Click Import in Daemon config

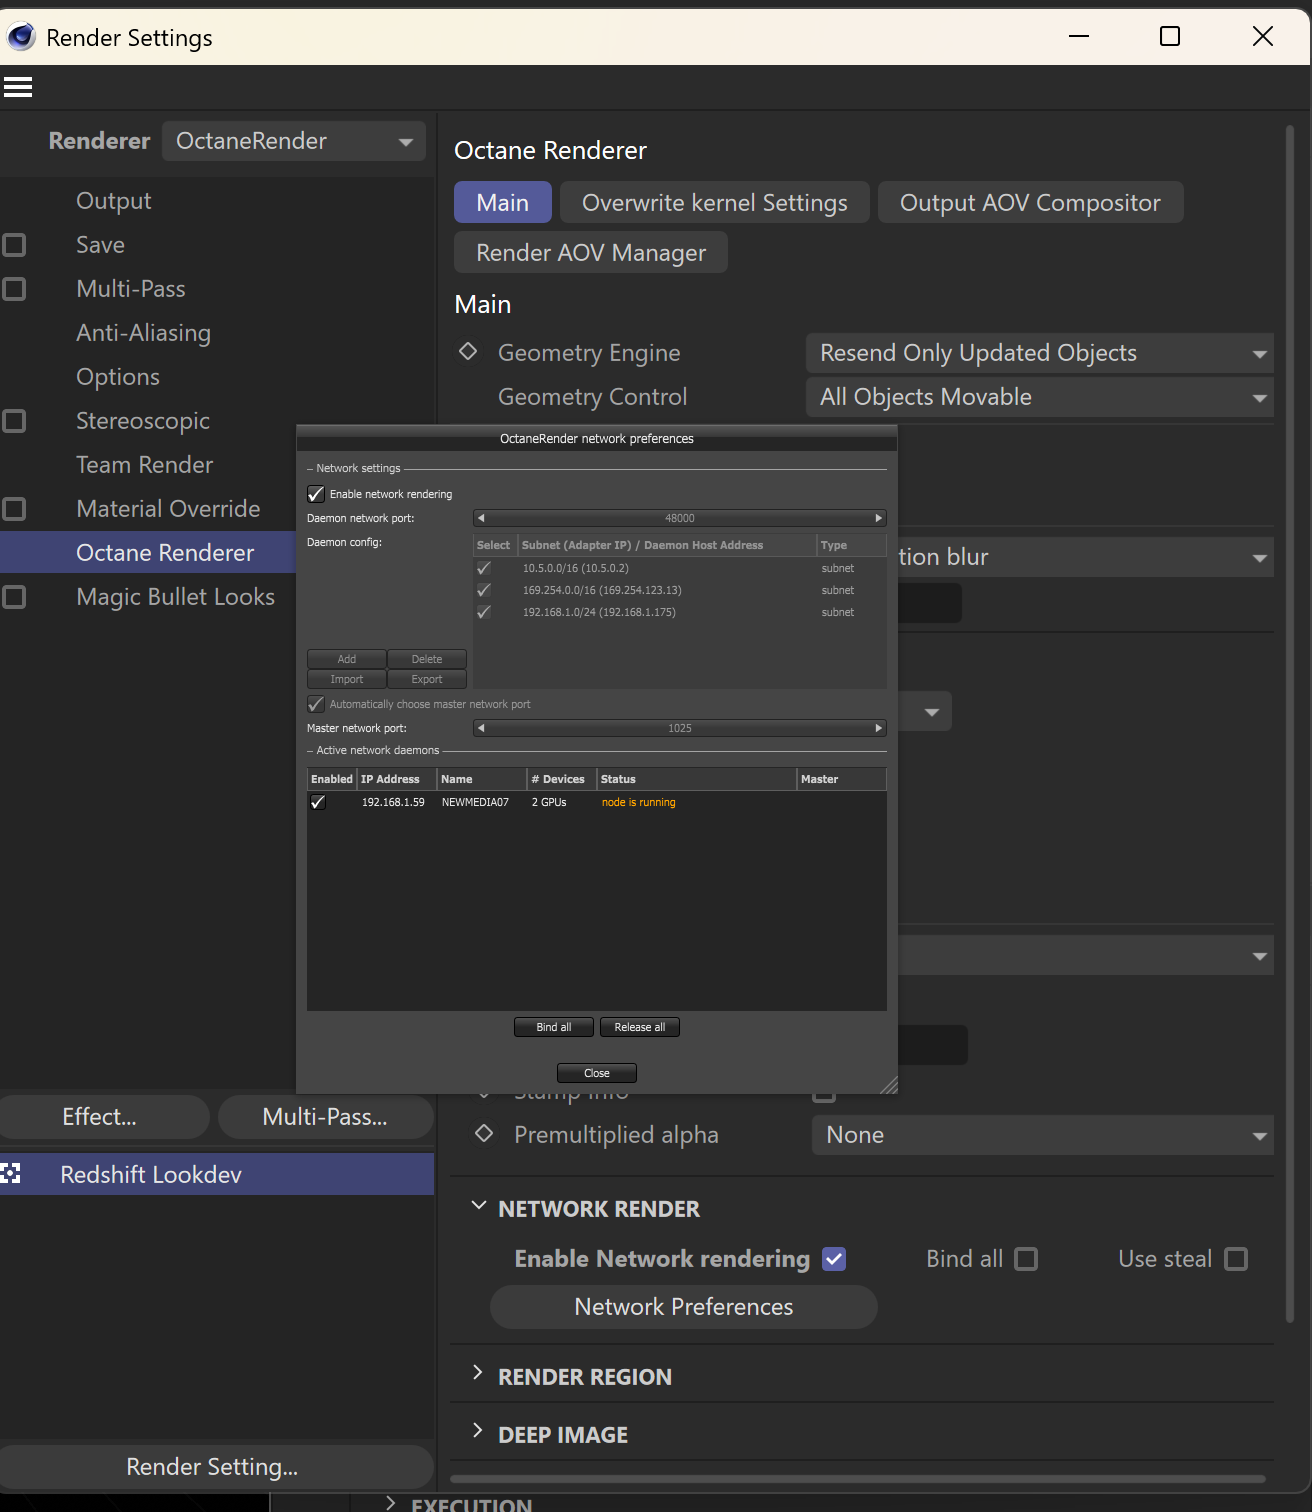tap(347, 679)
